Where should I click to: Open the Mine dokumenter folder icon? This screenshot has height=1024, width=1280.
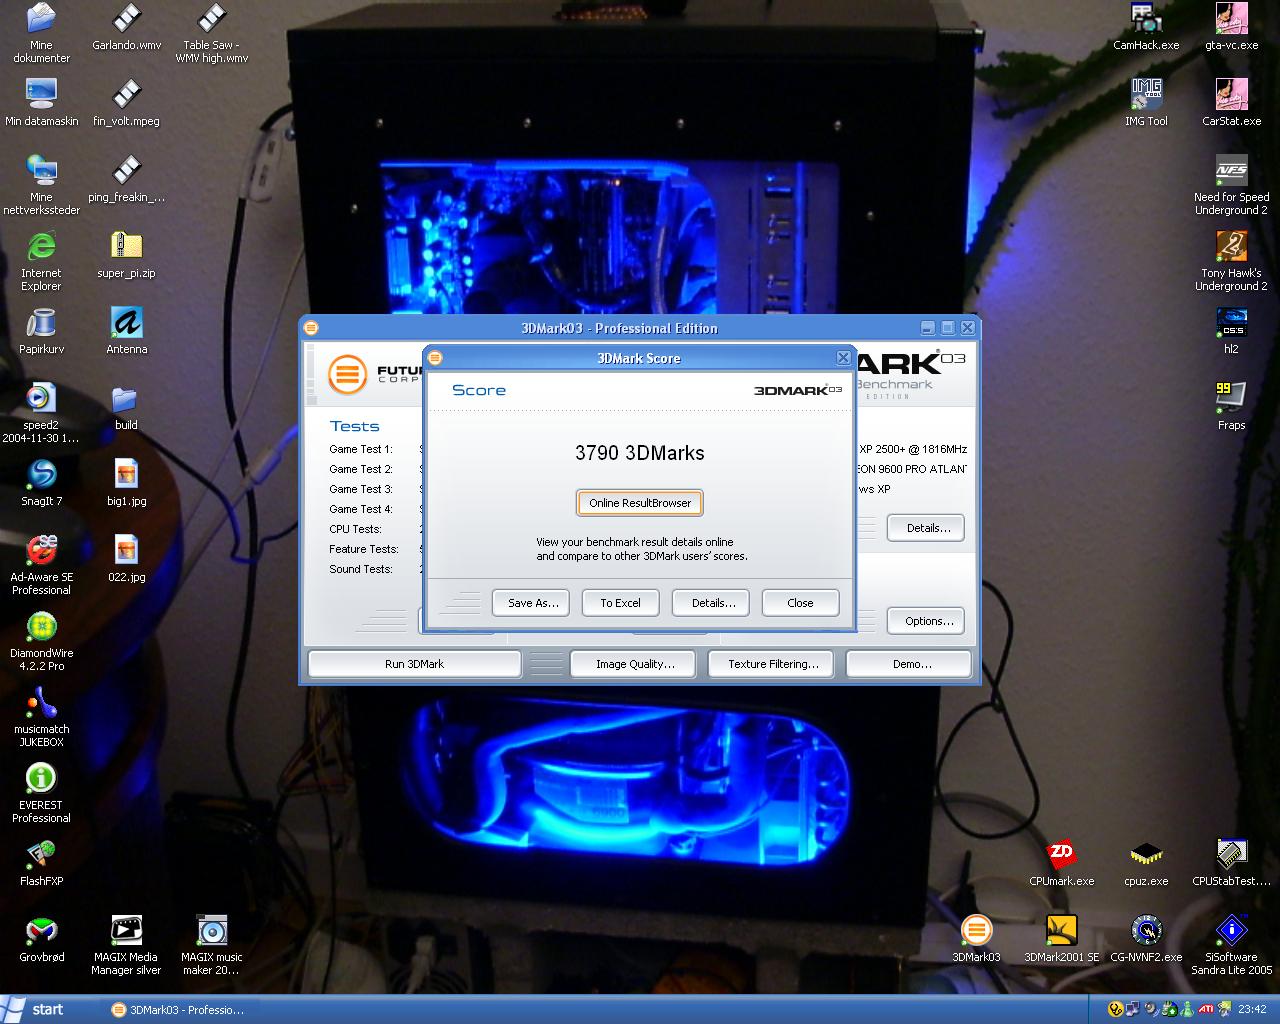(x=41, y=19)
